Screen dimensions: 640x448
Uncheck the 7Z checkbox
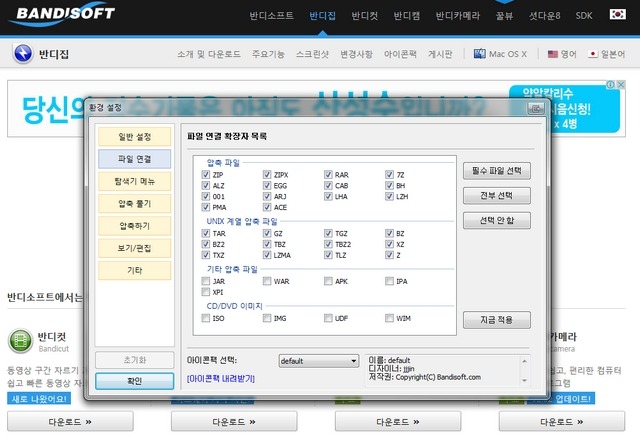pyautogui.click(x=389, y=175)
